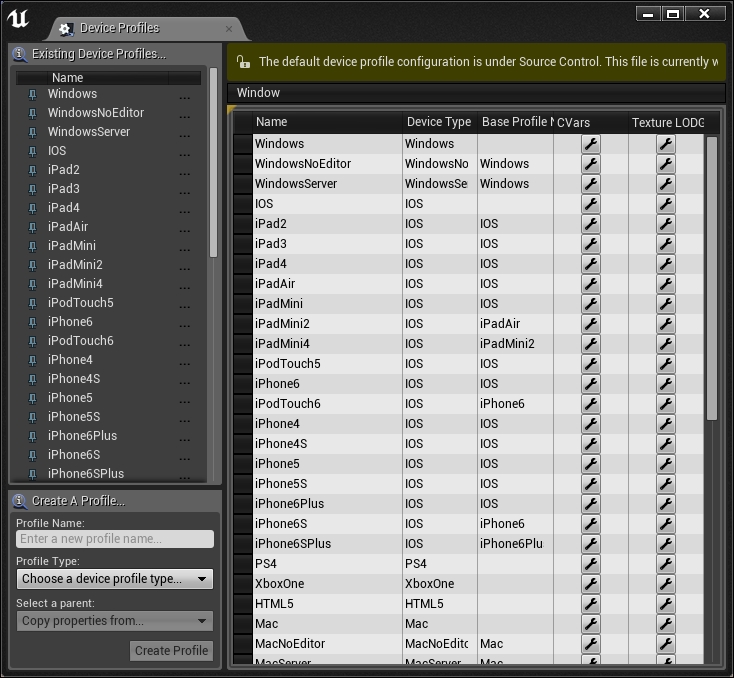The width and height of the screenshot is (734, 678).
Task: Toggle pin for iPadMini profile
Action: 32,246
